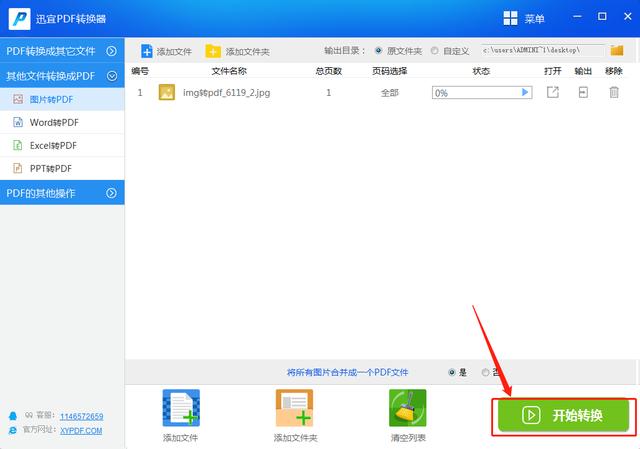Screen dimensions: 640x449
Task: Click the image thumbnail of img转pdf_6119_2.jpg
Action: coord(167,92)
